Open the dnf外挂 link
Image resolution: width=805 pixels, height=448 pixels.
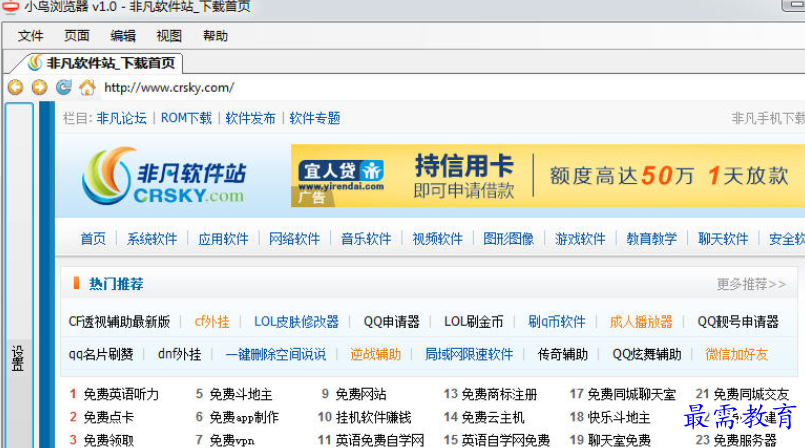tap(179, 354)
